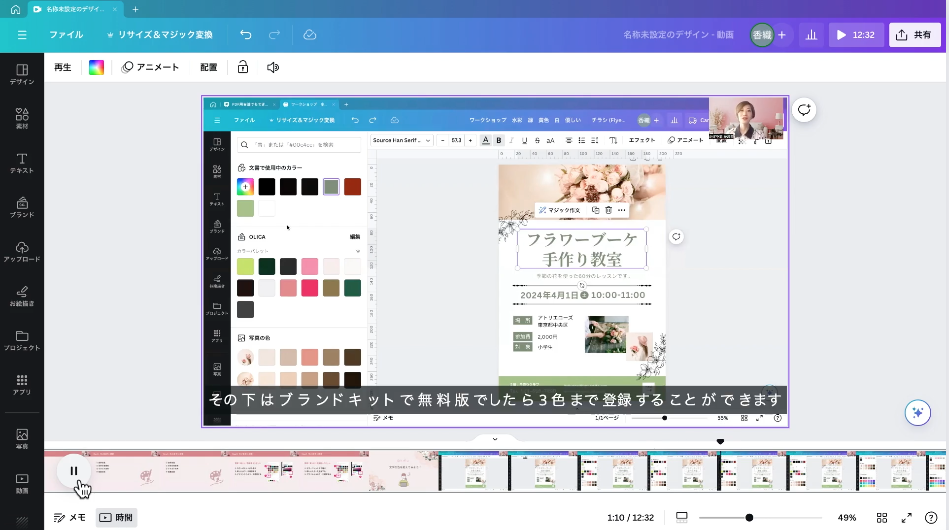Open the アプリ apps panel
The width and height of the screenshot is (949, 530).
[x=22, y=385]
